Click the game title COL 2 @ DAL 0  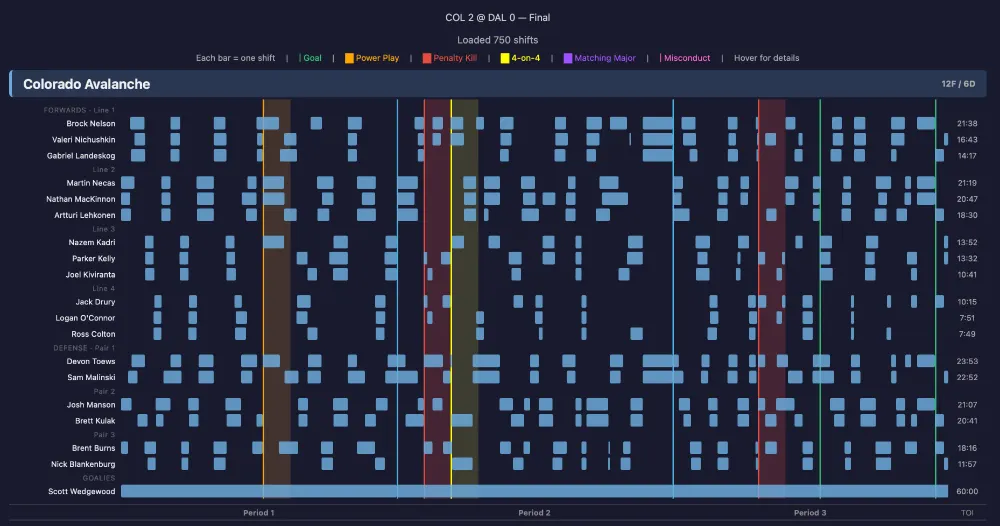[497, 17]
